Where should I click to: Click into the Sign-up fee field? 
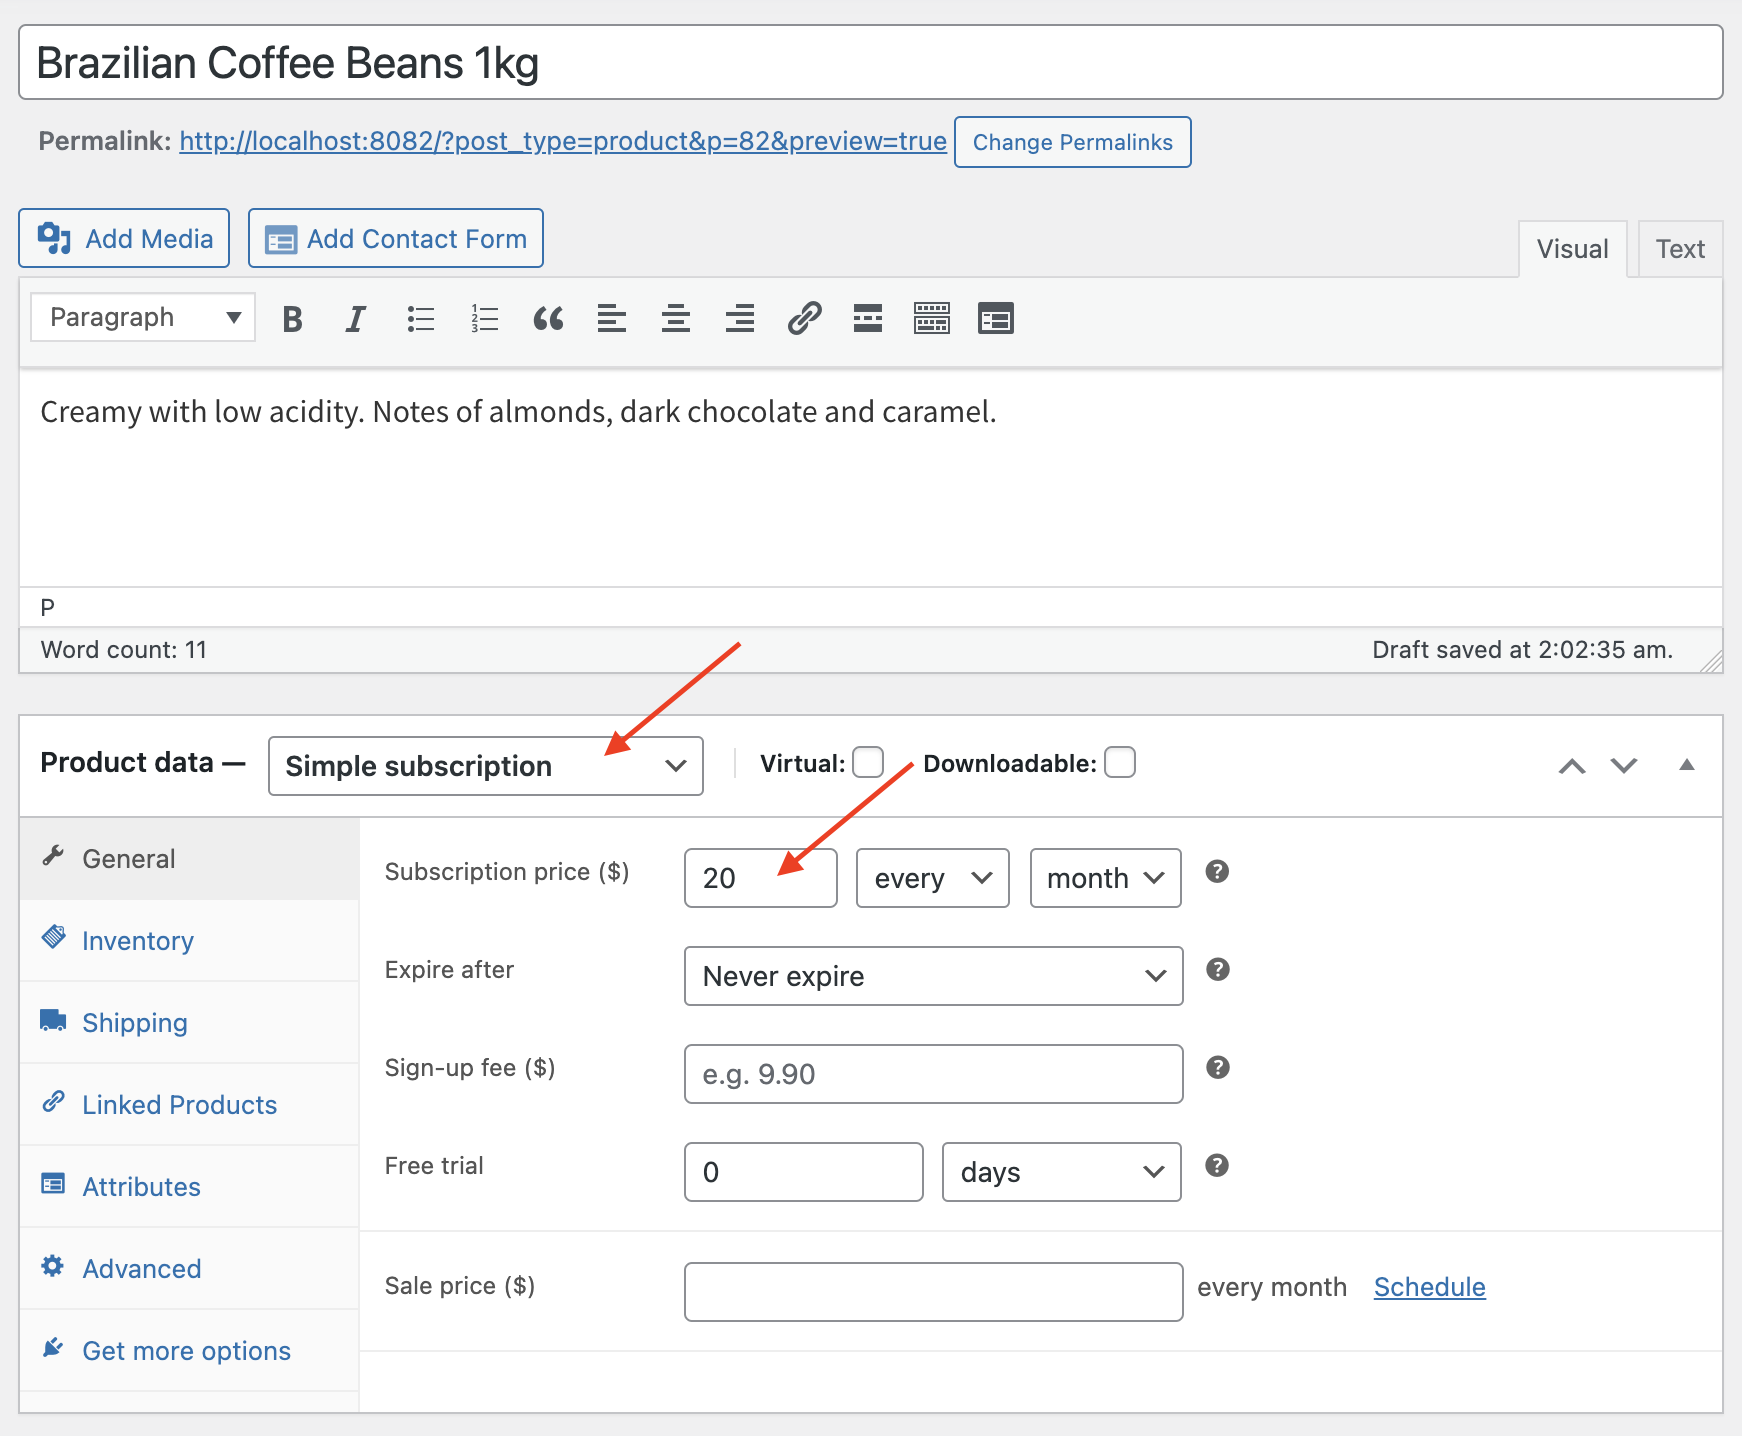coord(933,1074)
